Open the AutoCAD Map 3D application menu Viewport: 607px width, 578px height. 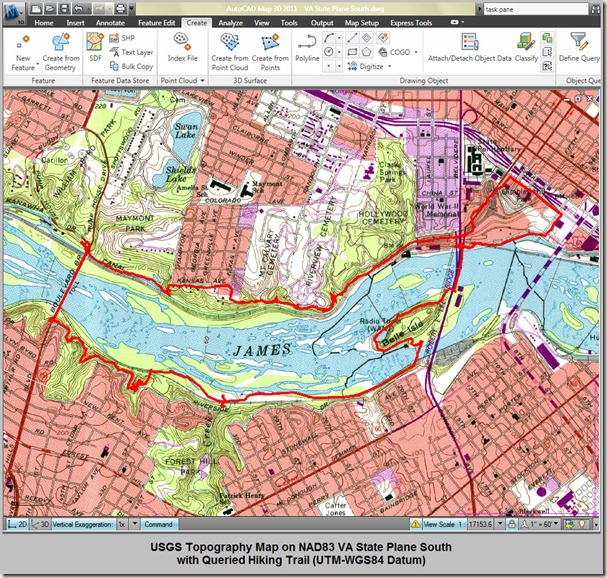click(x=14, y=12)
